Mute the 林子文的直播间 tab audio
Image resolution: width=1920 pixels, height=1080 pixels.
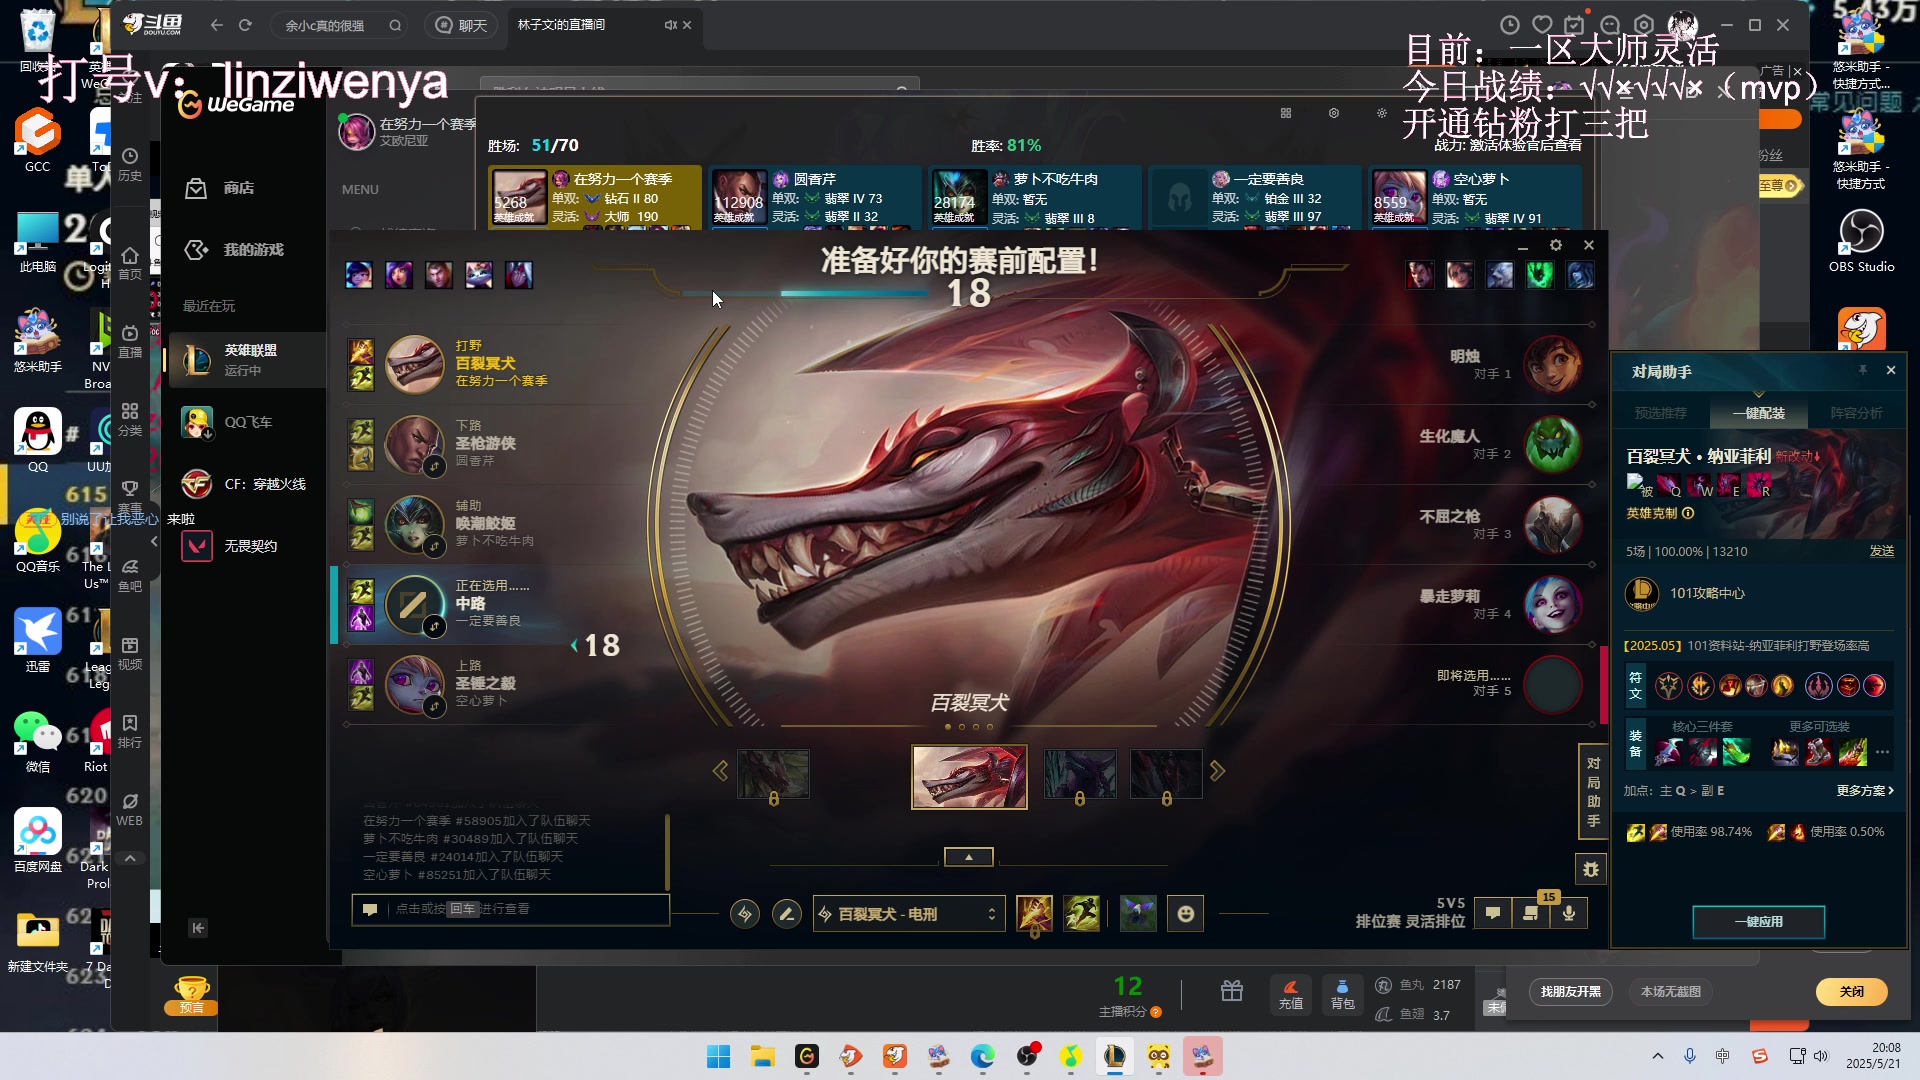click(x=670, y=25)
